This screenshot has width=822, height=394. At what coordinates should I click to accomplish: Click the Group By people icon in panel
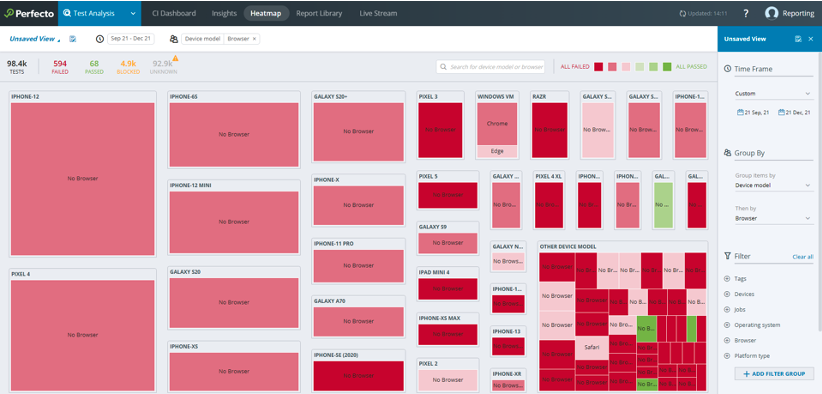point(727,153)
